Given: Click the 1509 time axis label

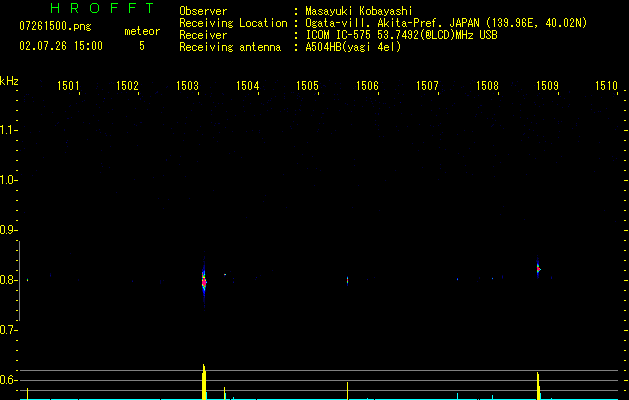Looking at the screenshot, I should [x=547, y=86].
